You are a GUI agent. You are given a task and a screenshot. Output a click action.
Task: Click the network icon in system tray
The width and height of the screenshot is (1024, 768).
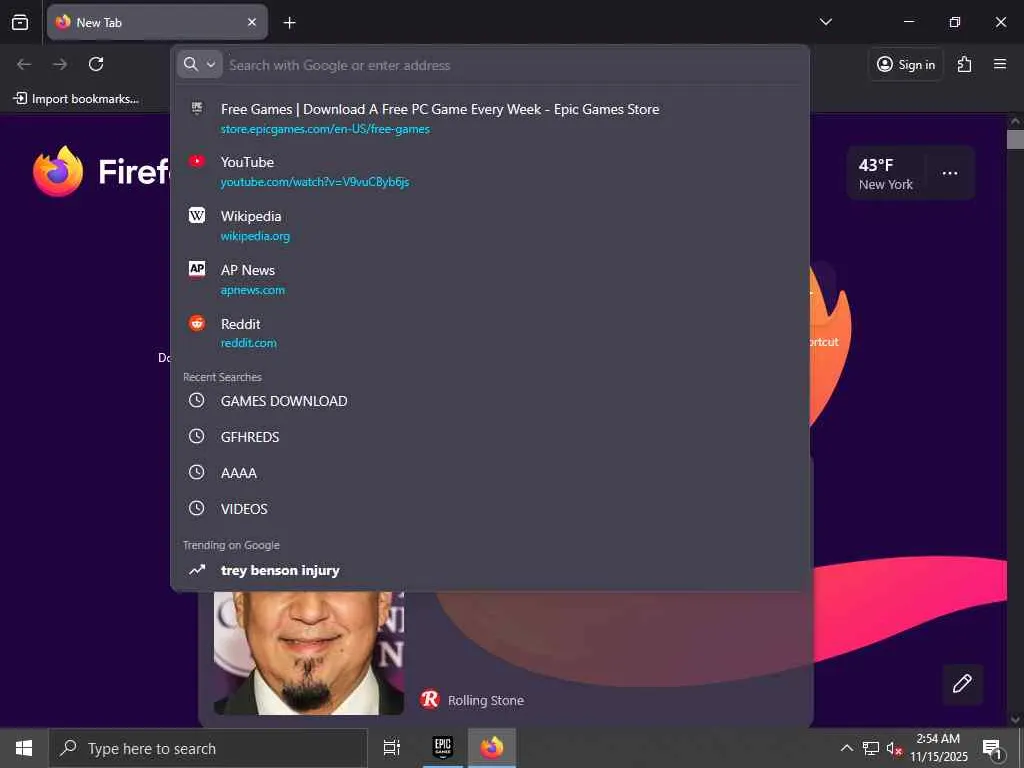[x=871, y=748]
